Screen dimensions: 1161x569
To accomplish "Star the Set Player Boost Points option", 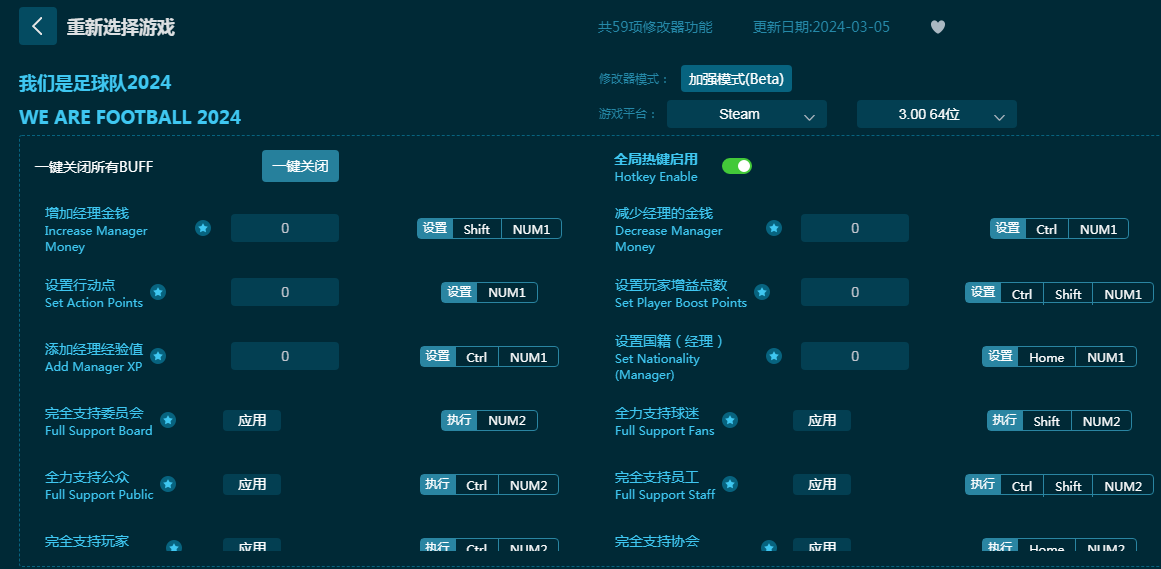I will point(762,292).
